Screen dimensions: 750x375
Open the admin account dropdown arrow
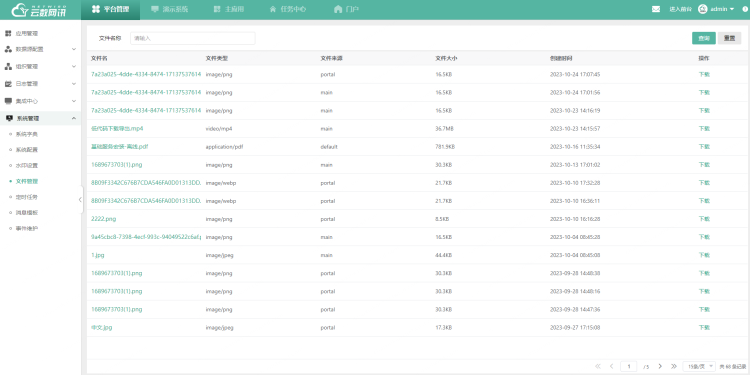point(732,9)
